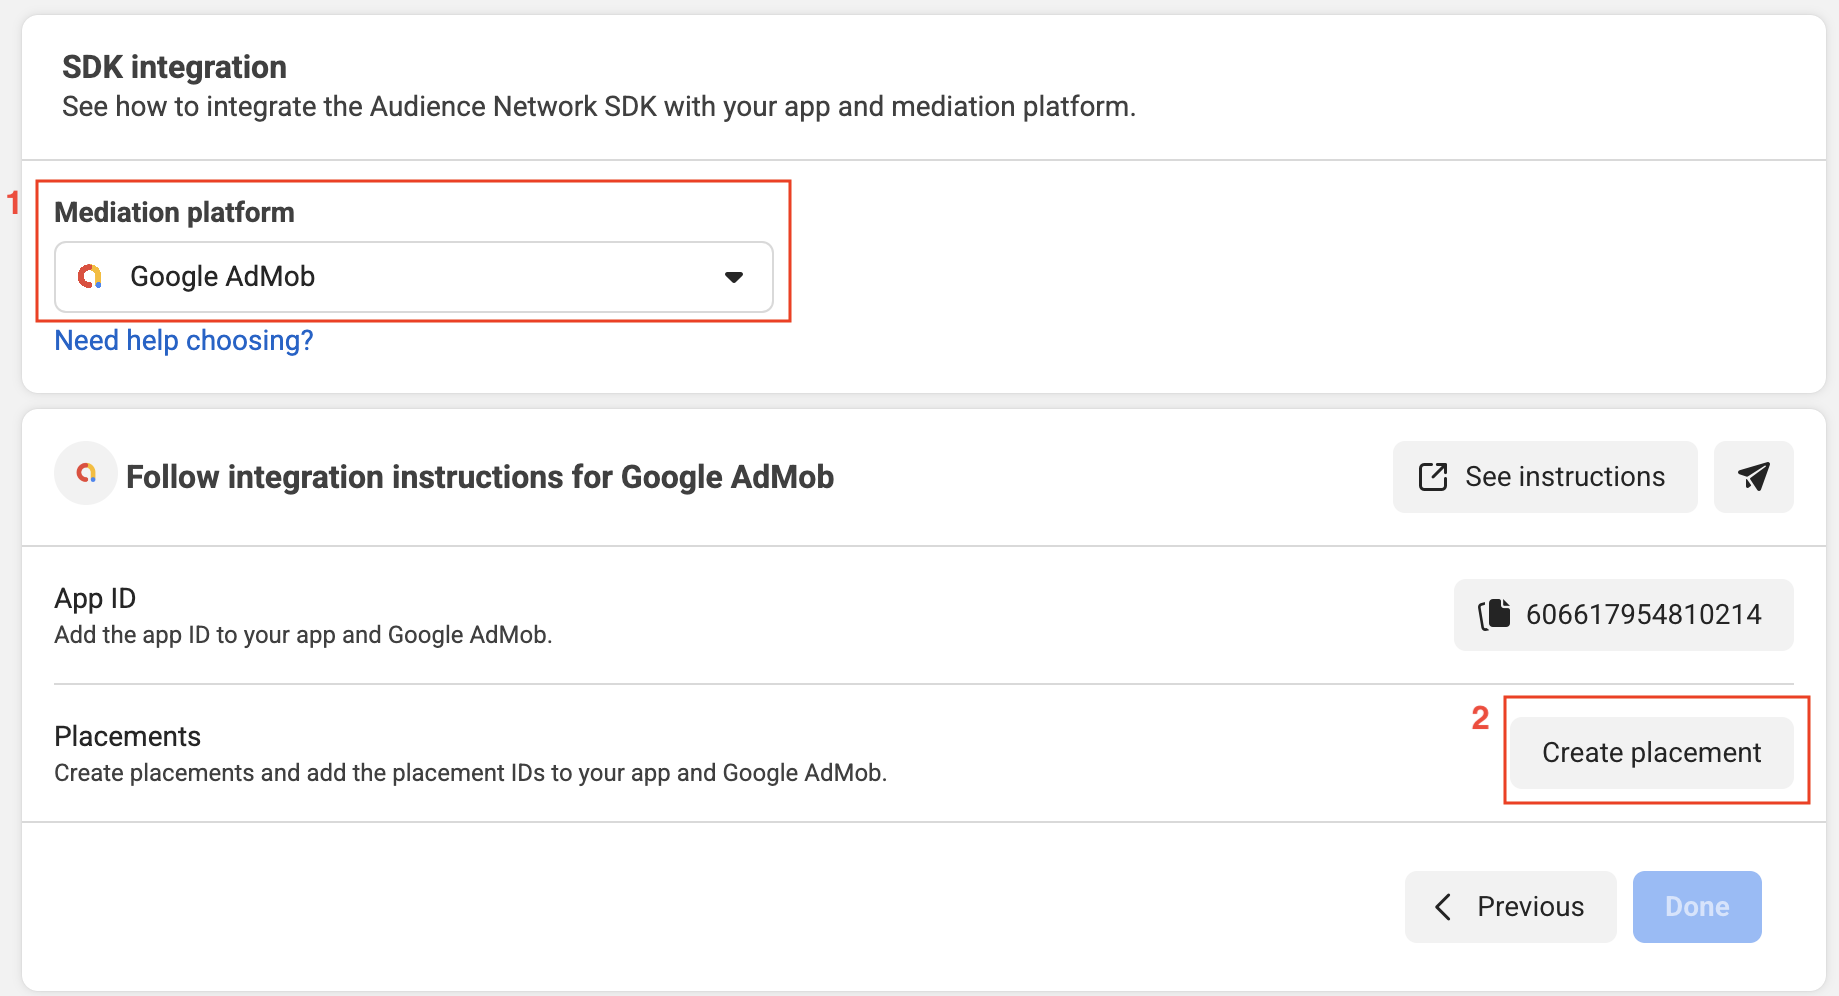Image resolution: width=1839 pixels, height=996 pixels.
Task: Click the dropdown caret beside Google AdMob
Action: 733,277
